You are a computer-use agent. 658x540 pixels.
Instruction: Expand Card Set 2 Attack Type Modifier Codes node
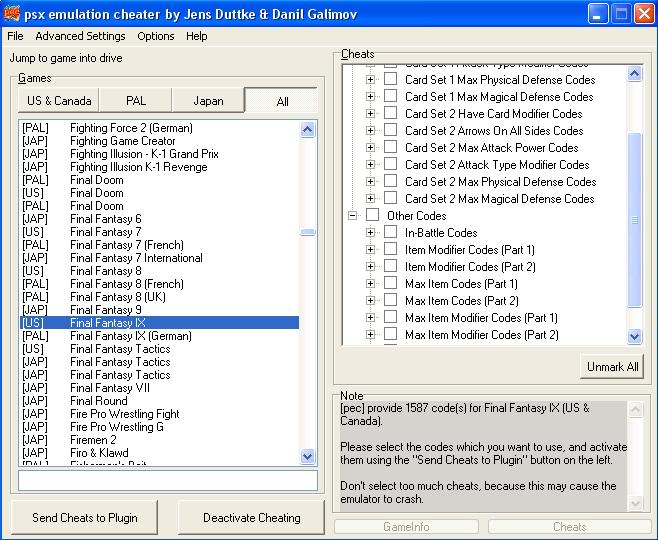point(370,164)
